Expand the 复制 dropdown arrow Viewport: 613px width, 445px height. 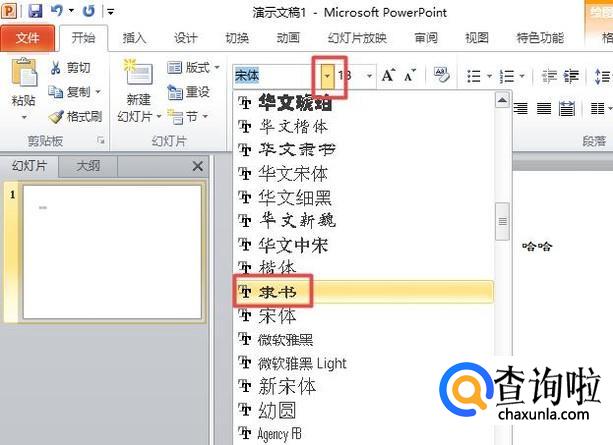pyautogui.click(x=98, y=92)
